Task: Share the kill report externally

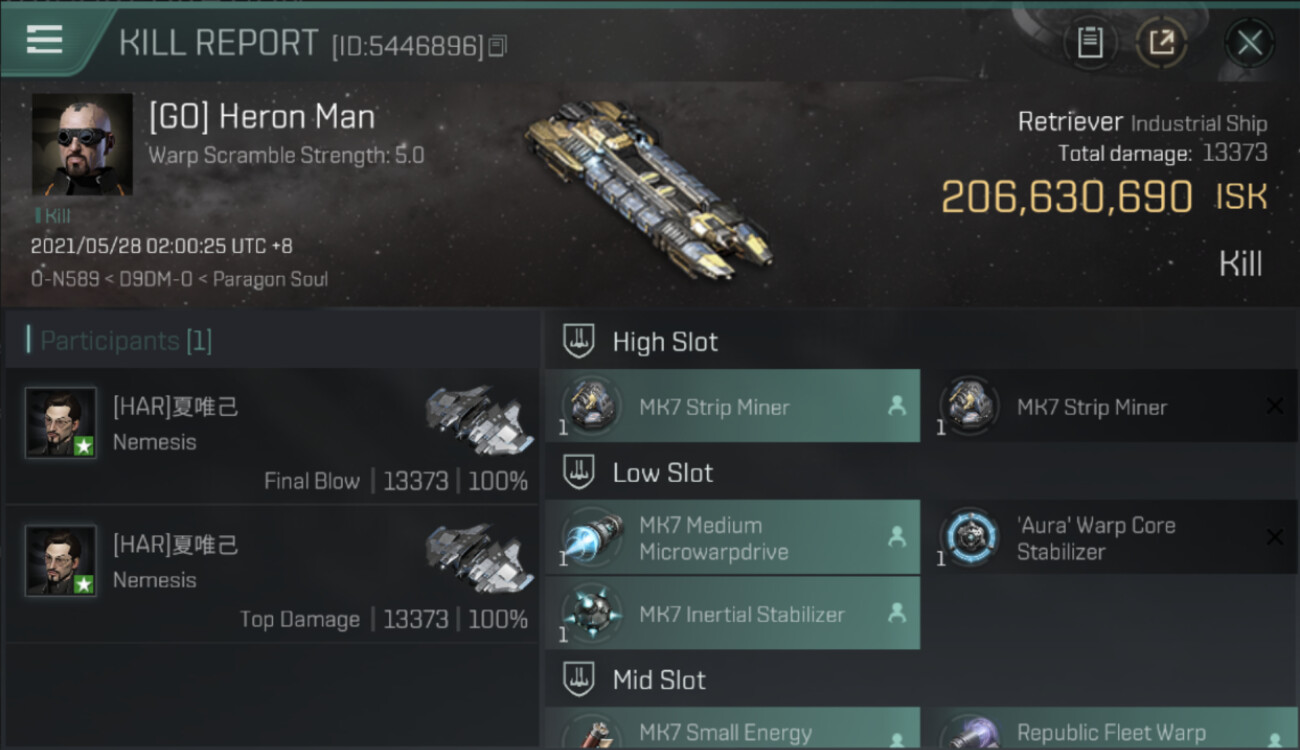Action: [x=1162, y=42]
